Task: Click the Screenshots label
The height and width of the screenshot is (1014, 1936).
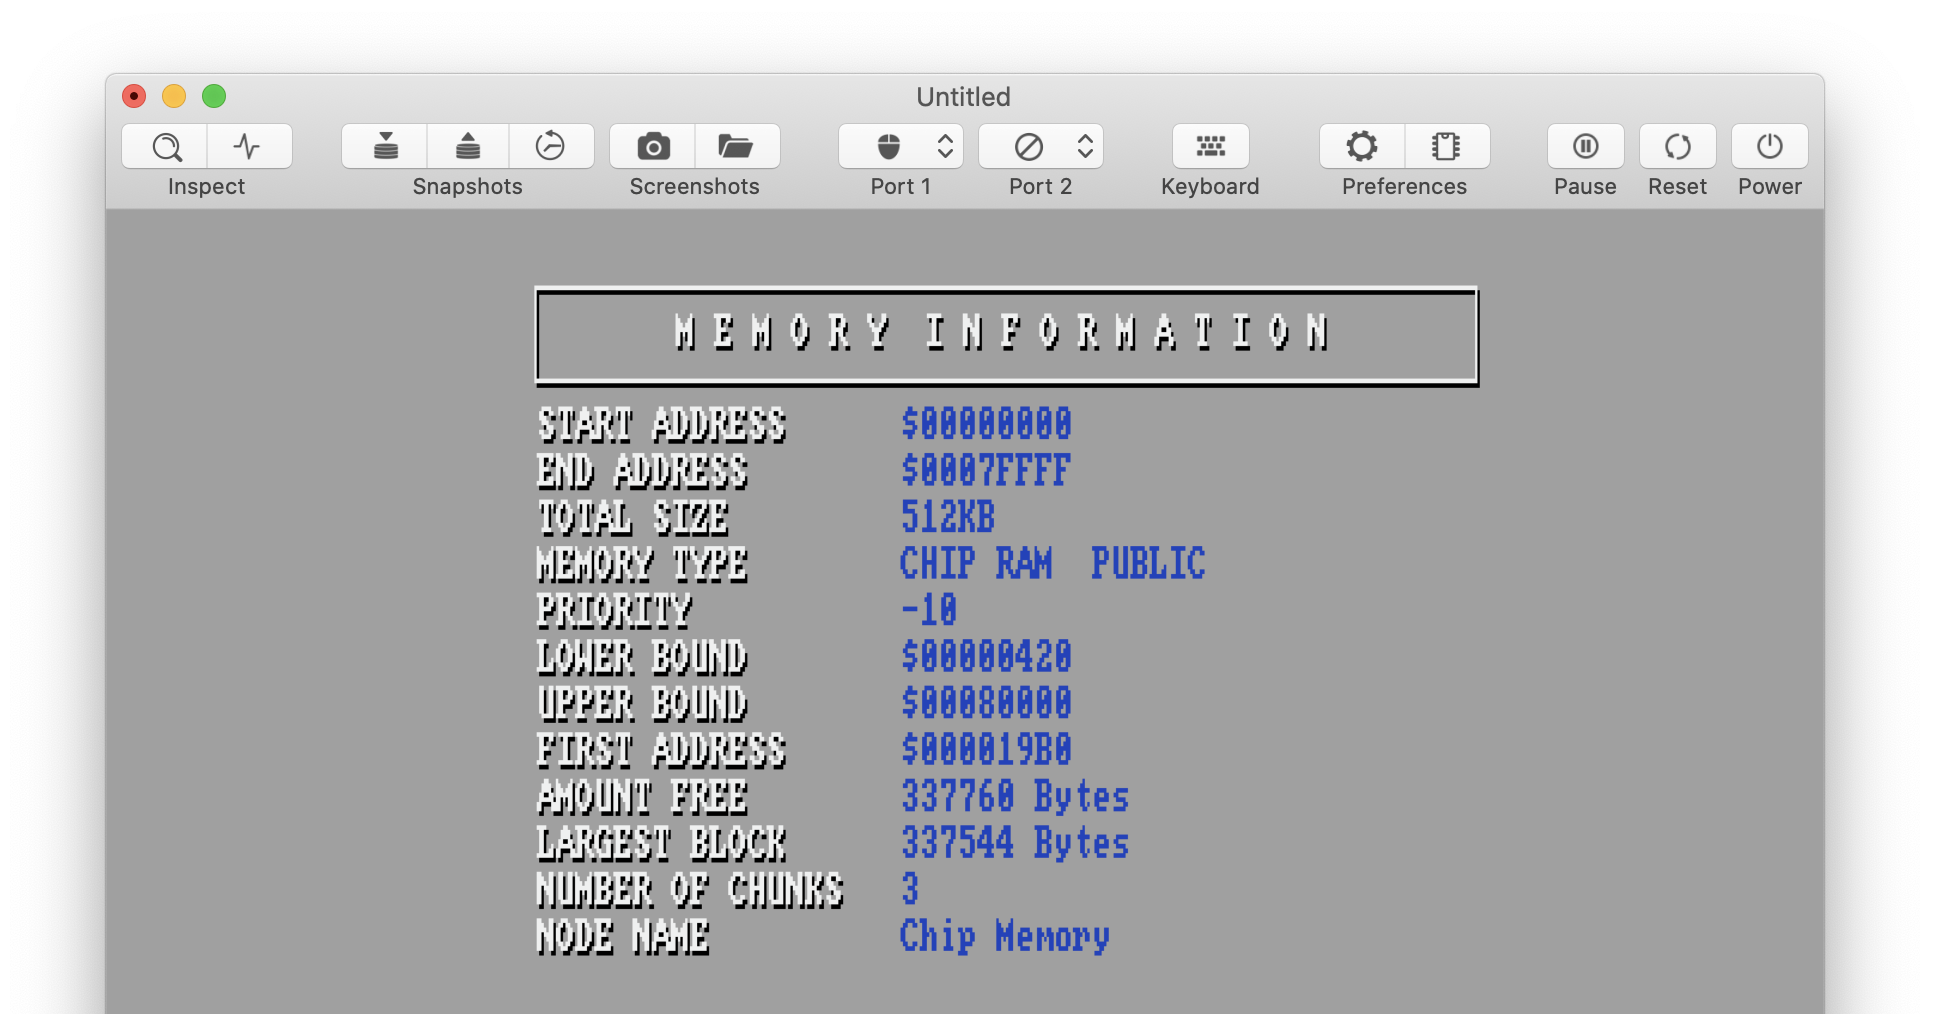Action: (694, 187)
